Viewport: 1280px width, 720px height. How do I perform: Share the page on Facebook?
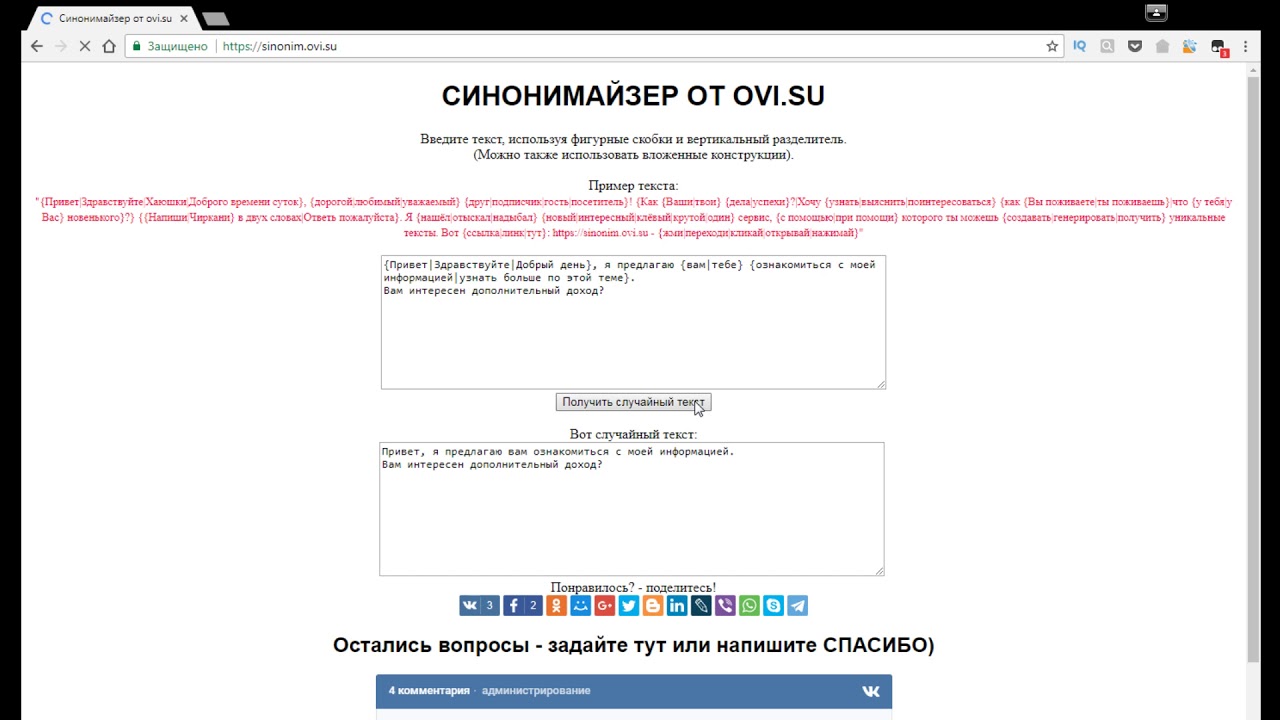pyautogui.click(x=523, y=605)
